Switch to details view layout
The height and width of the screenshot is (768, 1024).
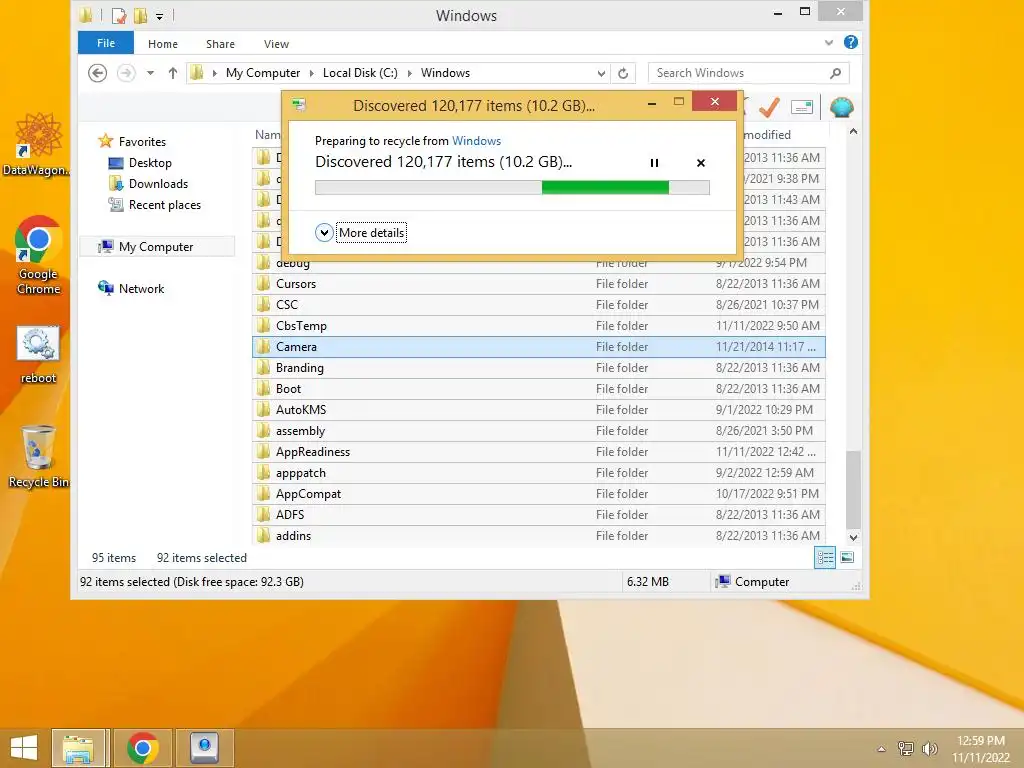click(825, 558)
